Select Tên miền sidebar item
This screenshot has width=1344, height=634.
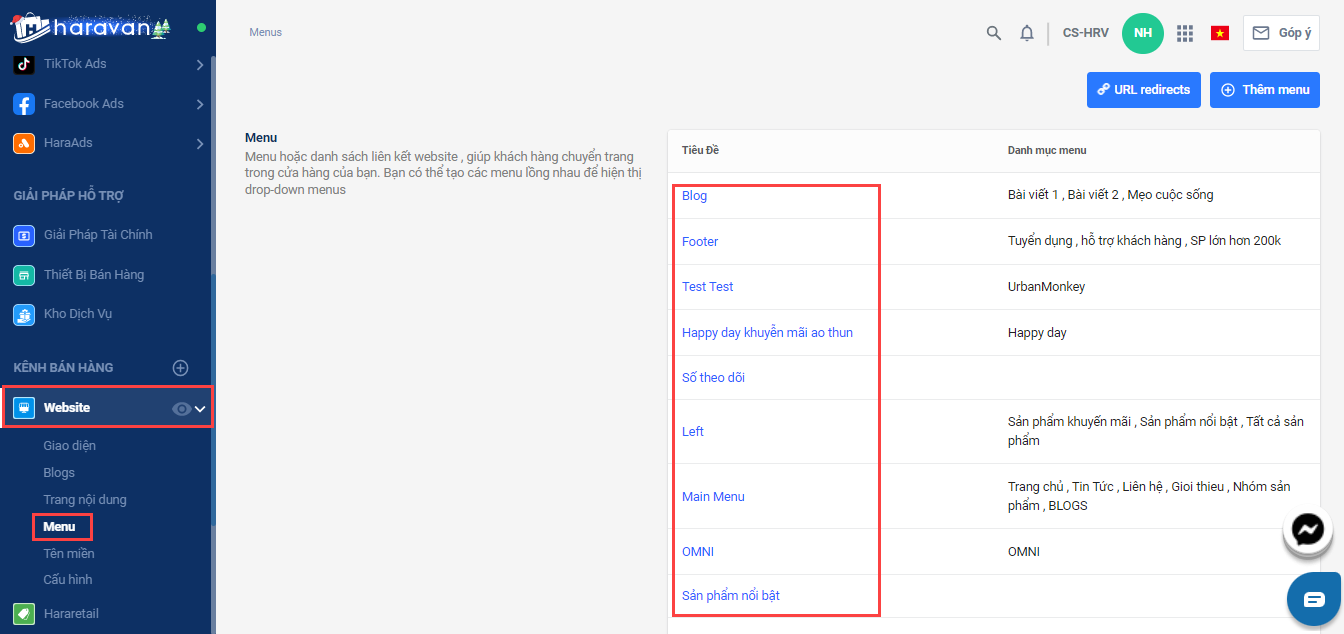(x=69, y=553)
